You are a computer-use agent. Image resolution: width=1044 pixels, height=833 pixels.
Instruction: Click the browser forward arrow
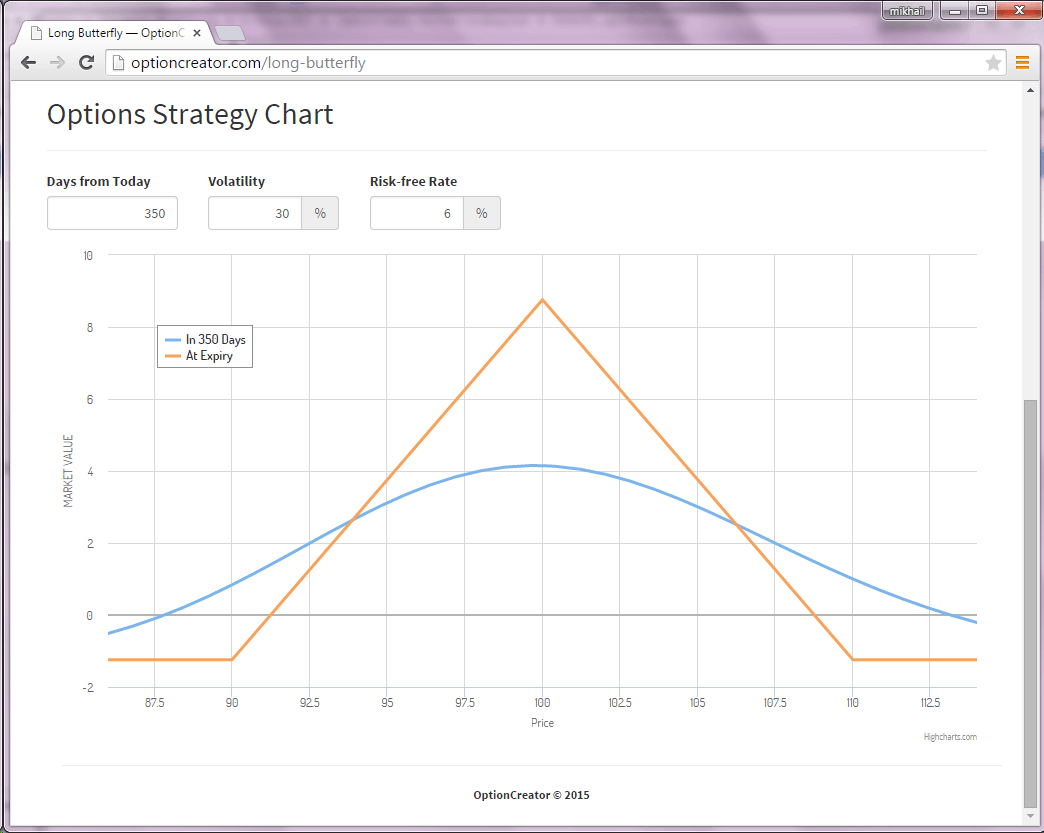(x=57, y=63)
